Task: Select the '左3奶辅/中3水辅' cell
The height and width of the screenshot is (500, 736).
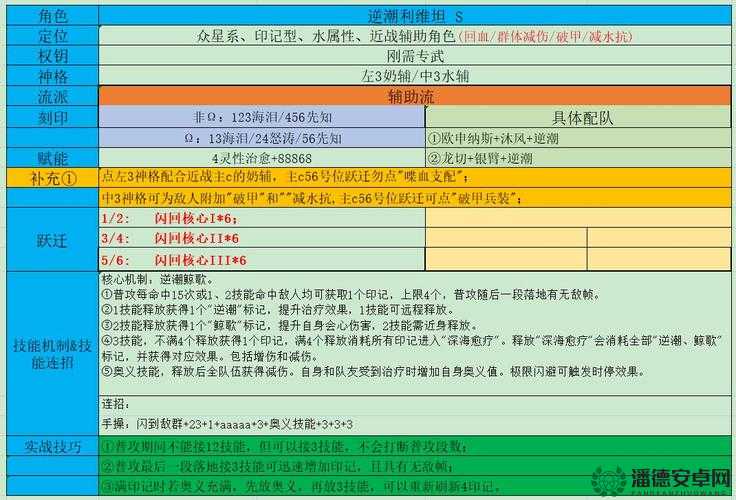Action: (x=415, y=76)
